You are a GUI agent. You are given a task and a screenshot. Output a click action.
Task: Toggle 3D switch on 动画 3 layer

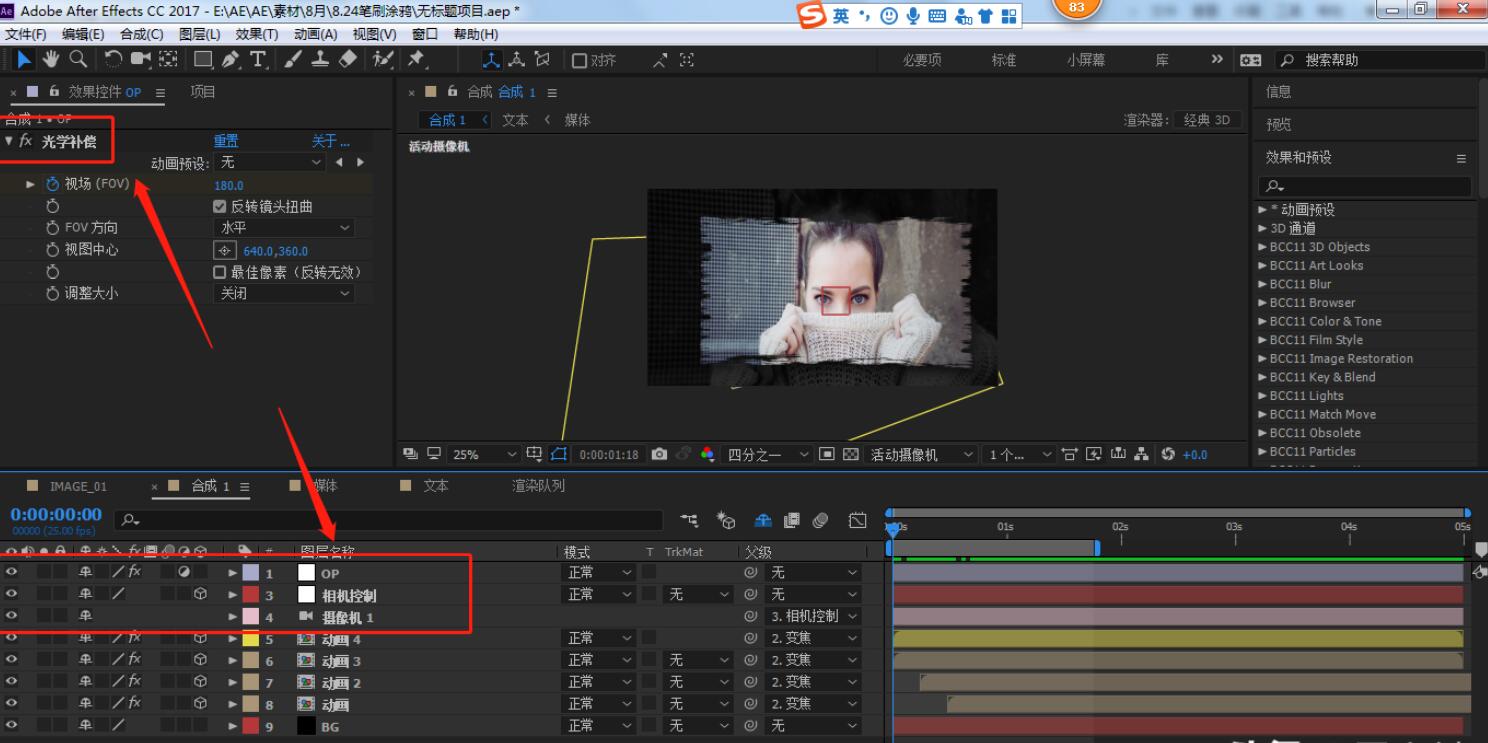(x=200, y=661)
